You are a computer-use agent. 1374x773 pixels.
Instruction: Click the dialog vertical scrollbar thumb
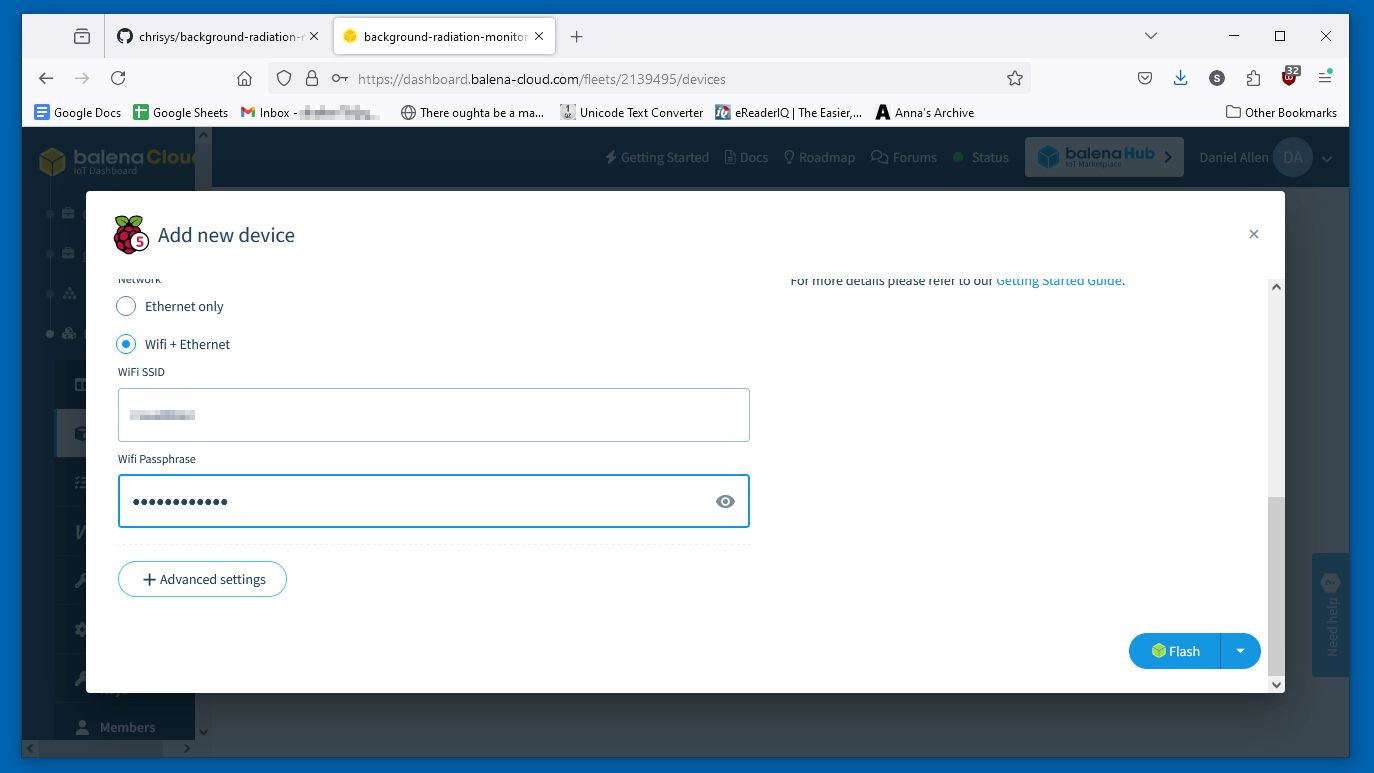click(x=1275, y=585)
